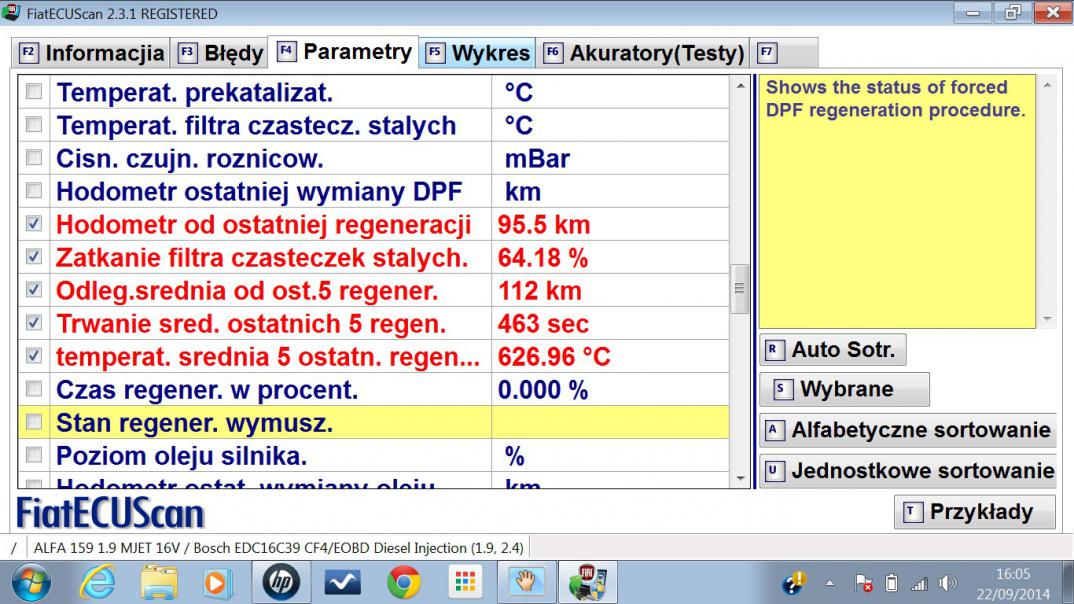Open Action Center flag icon
Viewport: 1074px width, 604px height.
(x=864, y=583)
